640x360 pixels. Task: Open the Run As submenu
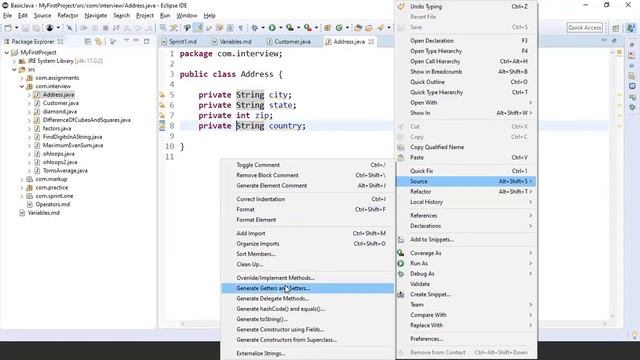coord(466,263)
